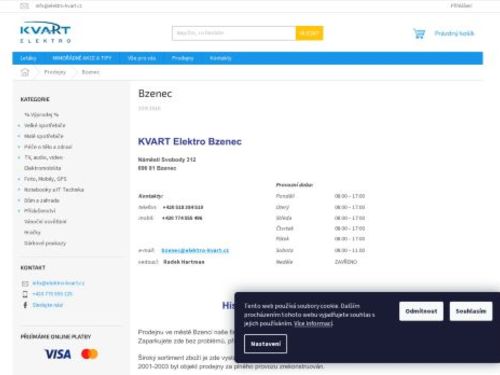This screenshot has height=375, width=500.
Task: Expand the TV, audio, video category arrow
Action: [19, 158]
